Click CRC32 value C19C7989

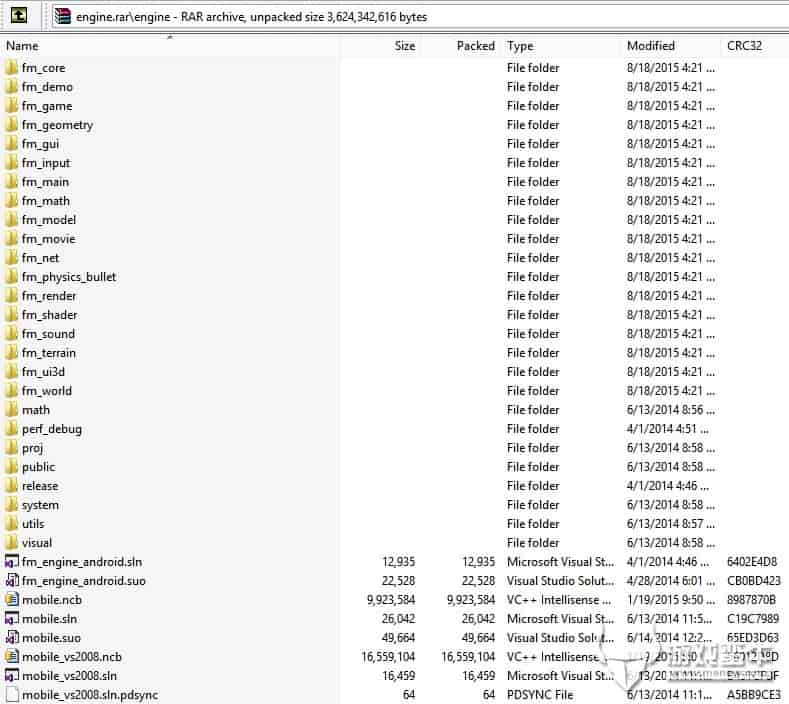pos(753,618)
